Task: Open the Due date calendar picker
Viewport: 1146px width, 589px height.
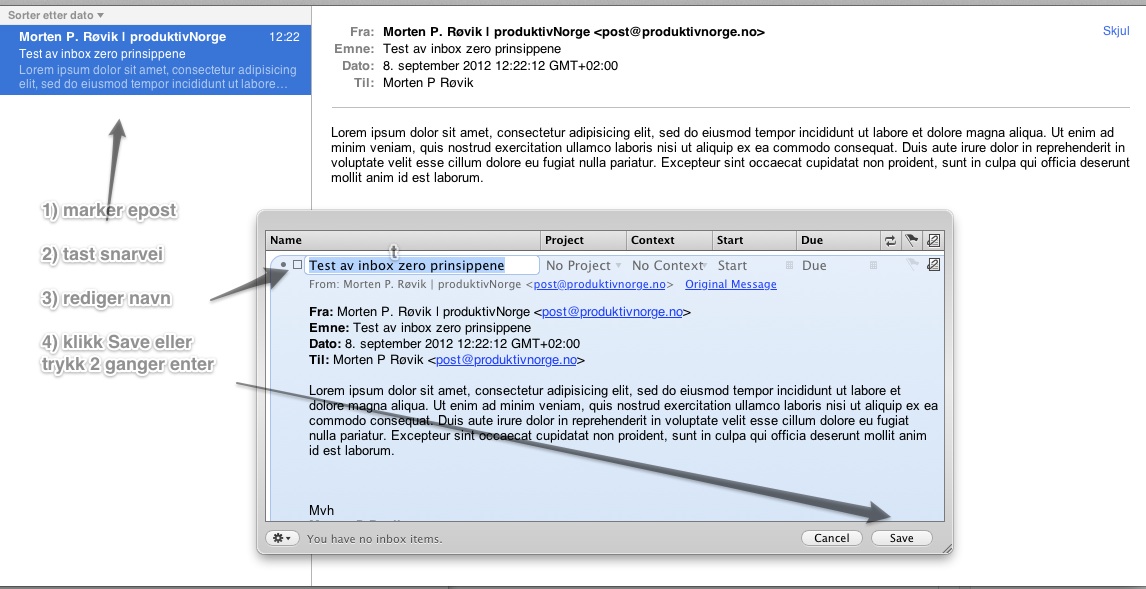Action: pyautogui.click(x=873, y=266)
